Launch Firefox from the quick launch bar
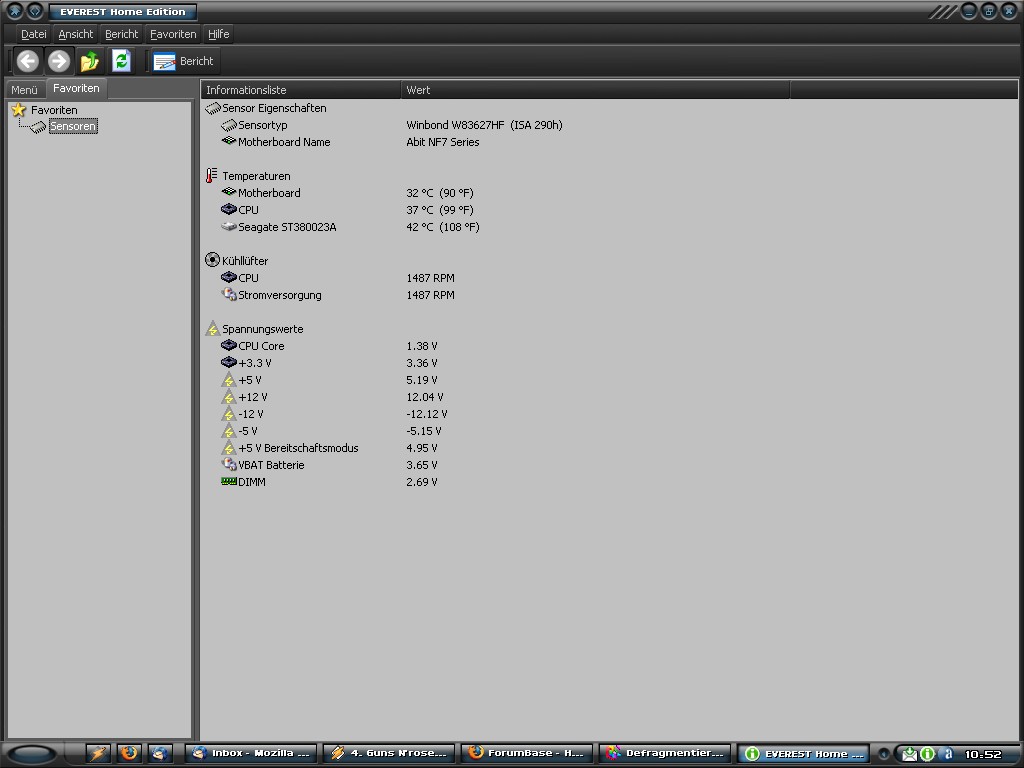This screenshot has height=768, width=1024. (x=129, y=753)
